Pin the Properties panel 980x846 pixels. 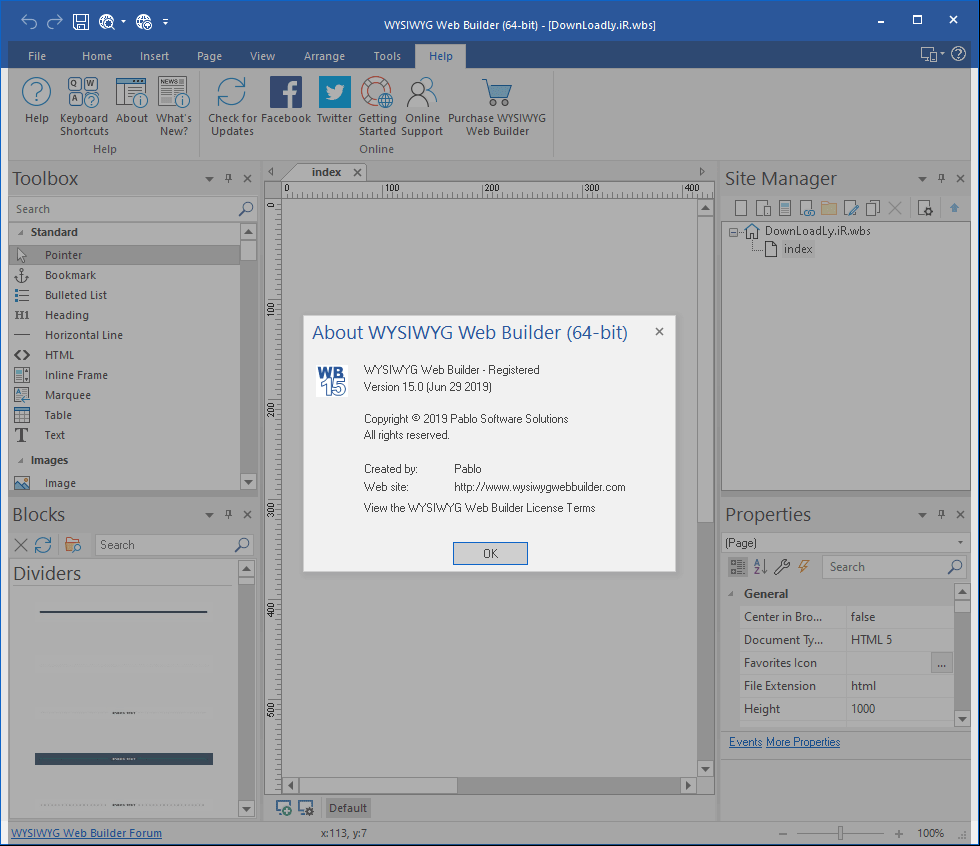coord(941,514)
